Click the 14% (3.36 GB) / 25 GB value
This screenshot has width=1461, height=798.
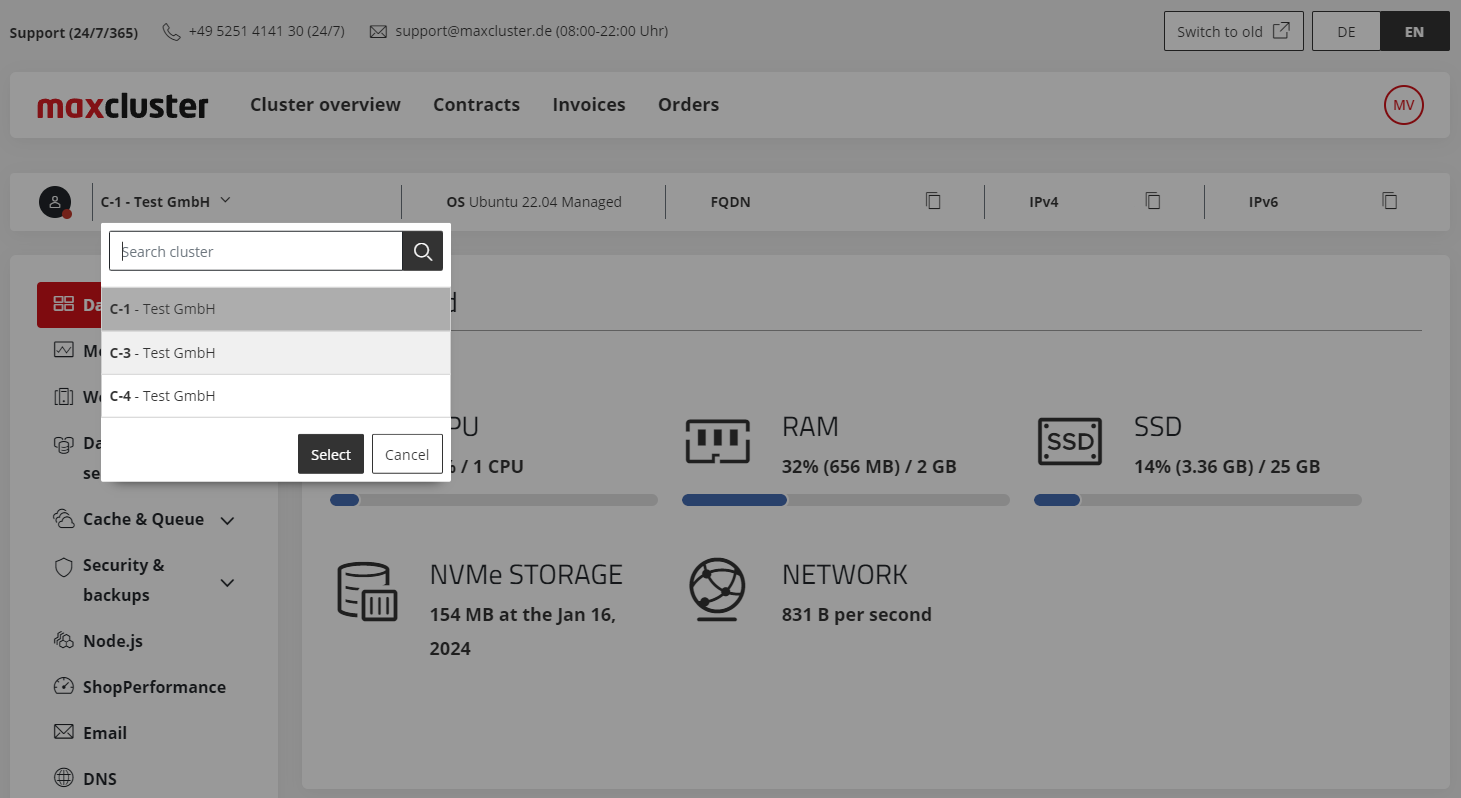coord(1227,467)
